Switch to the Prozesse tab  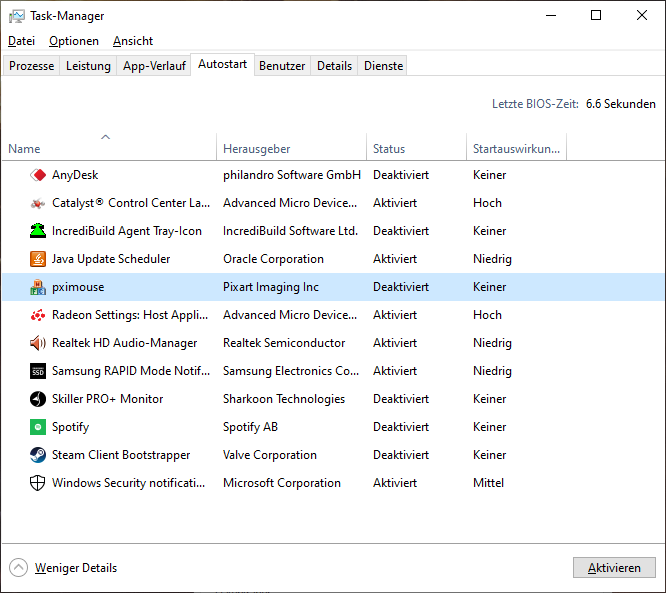click(31, 66)
